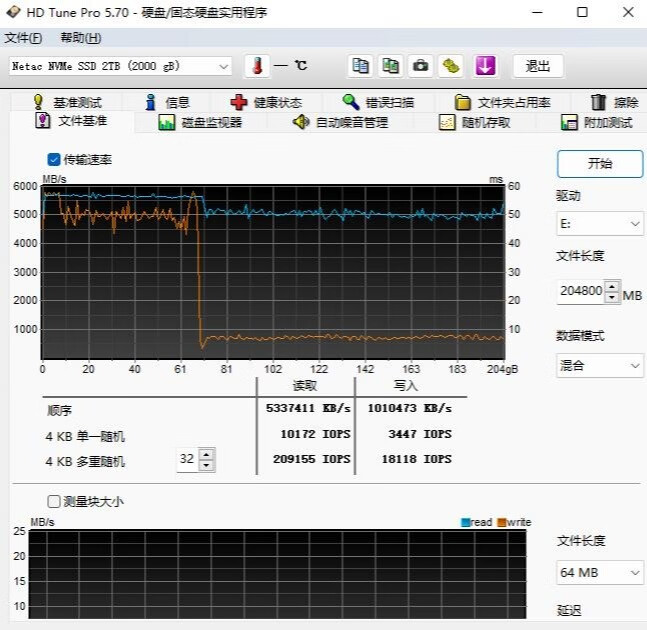Screen dimensions: 647x630
Task: Switch to the 信息 tab
Action: click(167, 102)
